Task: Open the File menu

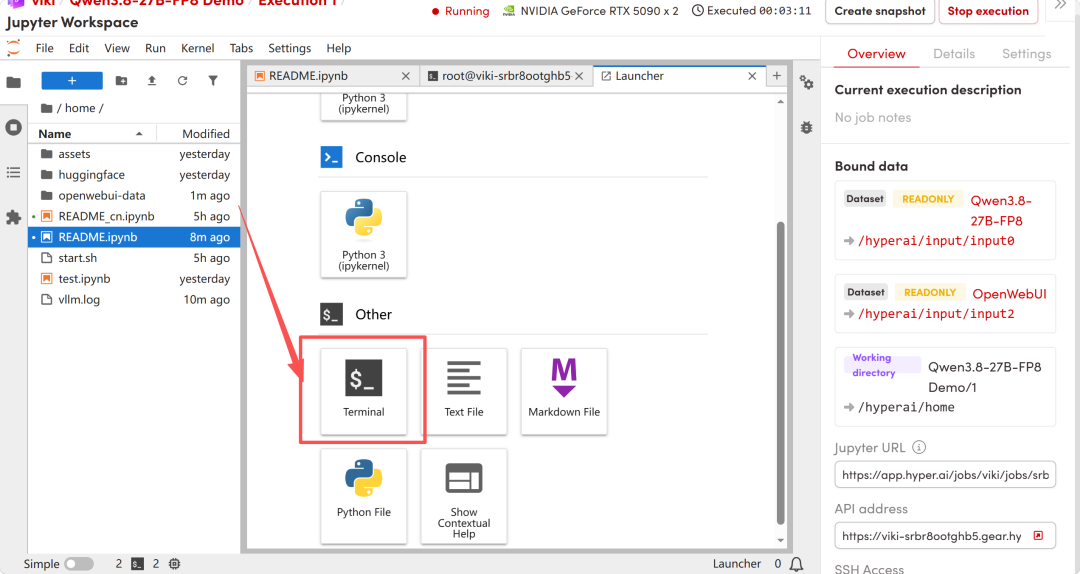Action: click(45, 48)
